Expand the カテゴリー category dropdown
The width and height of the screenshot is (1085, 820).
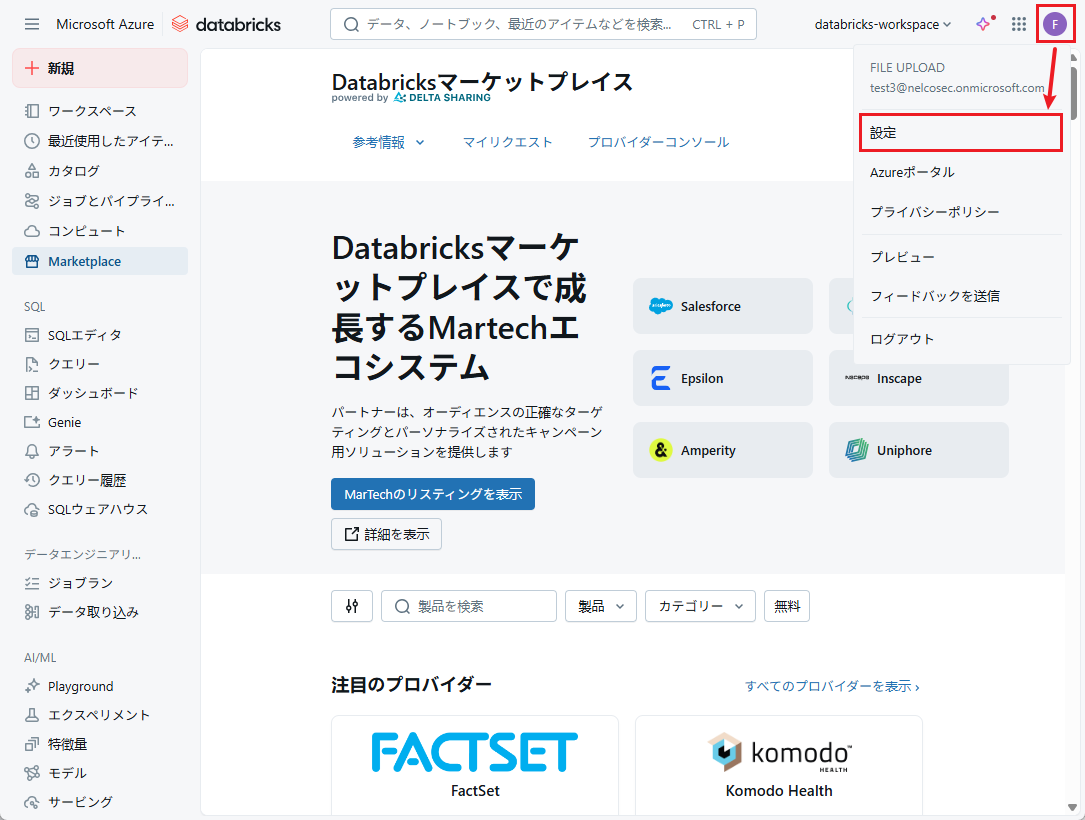point(700,606)
